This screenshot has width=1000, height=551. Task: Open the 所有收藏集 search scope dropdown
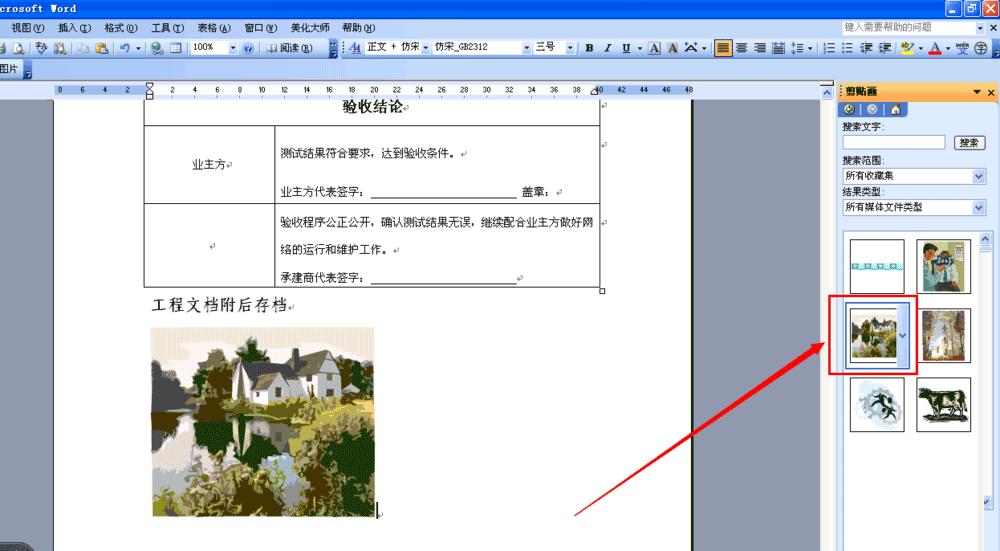click(x=979, y=176)
